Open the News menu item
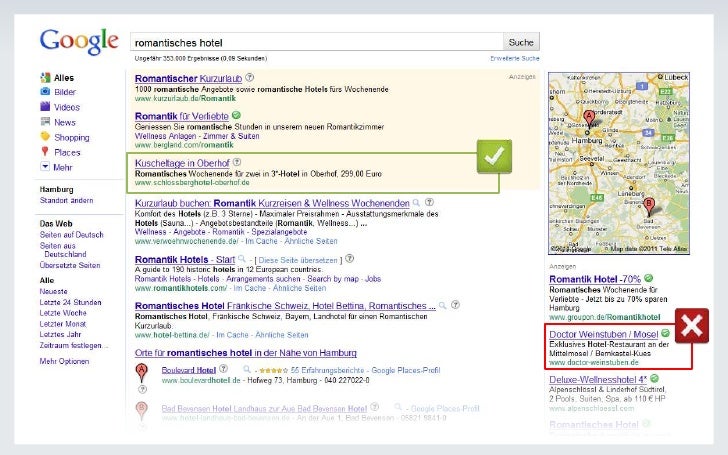Screen dimensions: 728x455 tap(65, 123)
